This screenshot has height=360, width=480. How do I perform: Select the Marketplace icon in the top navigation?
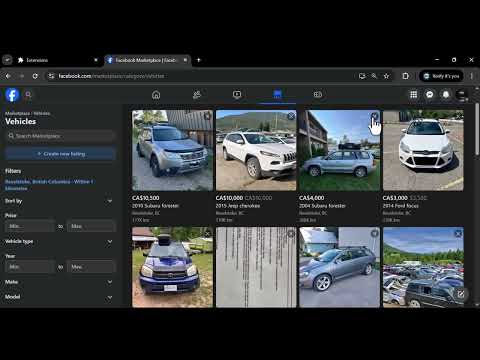(x=277, y=95)
